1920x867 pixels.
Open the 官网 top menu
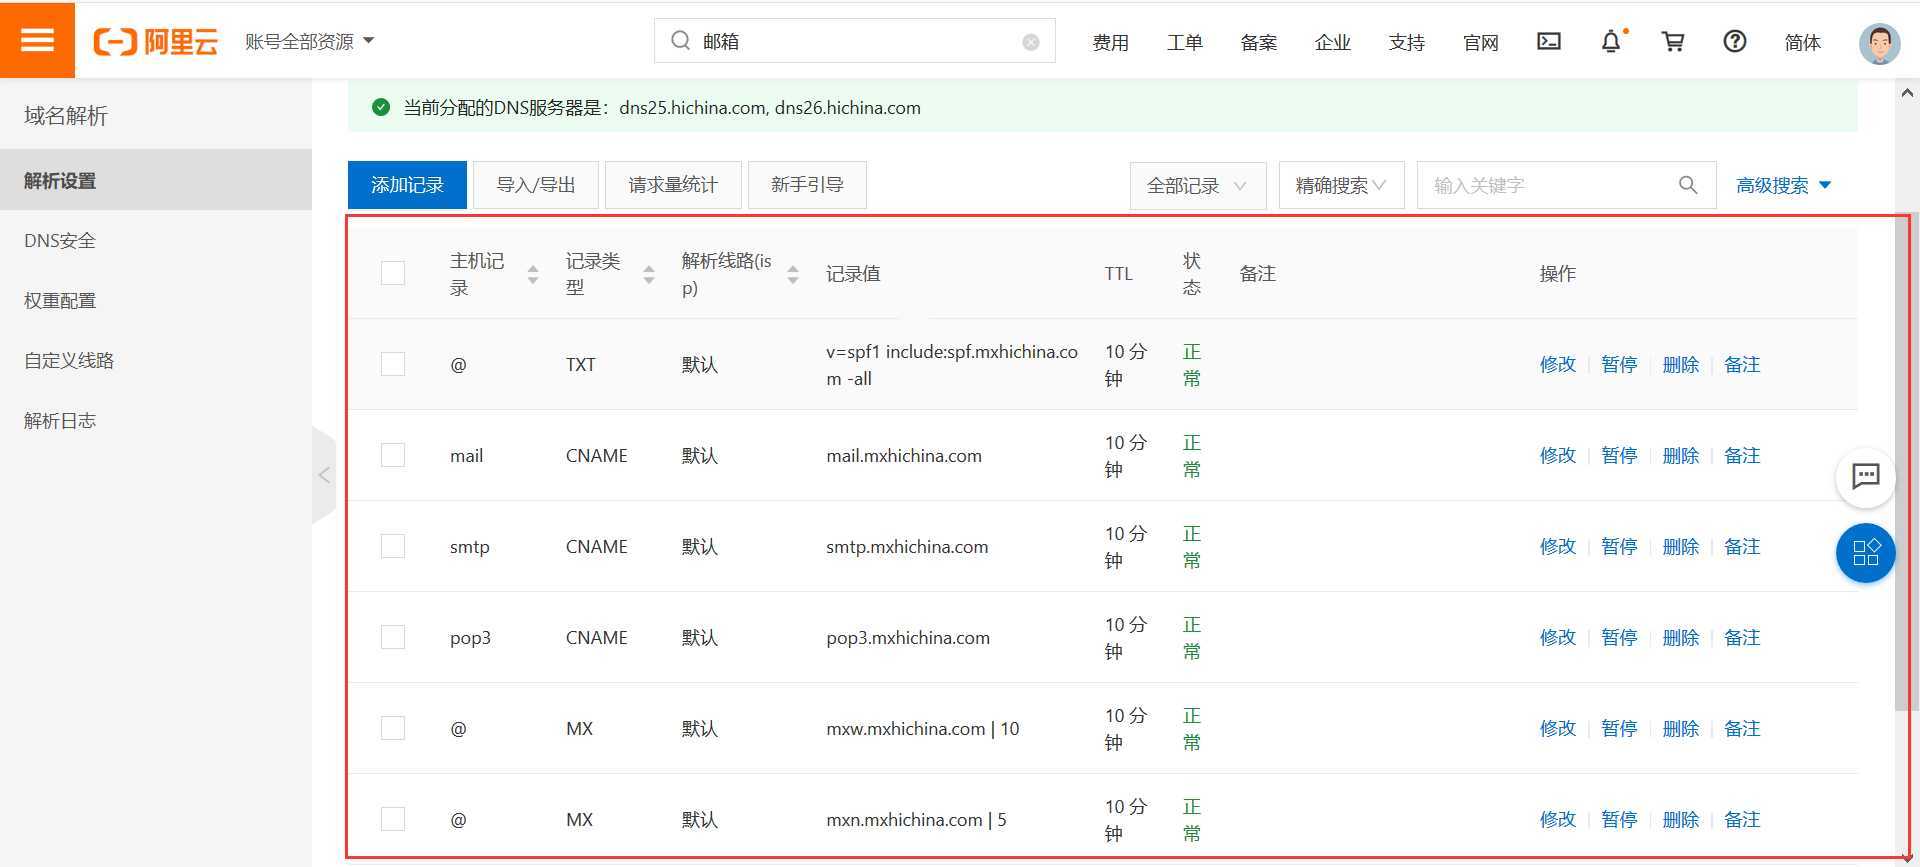point(1480,42)
